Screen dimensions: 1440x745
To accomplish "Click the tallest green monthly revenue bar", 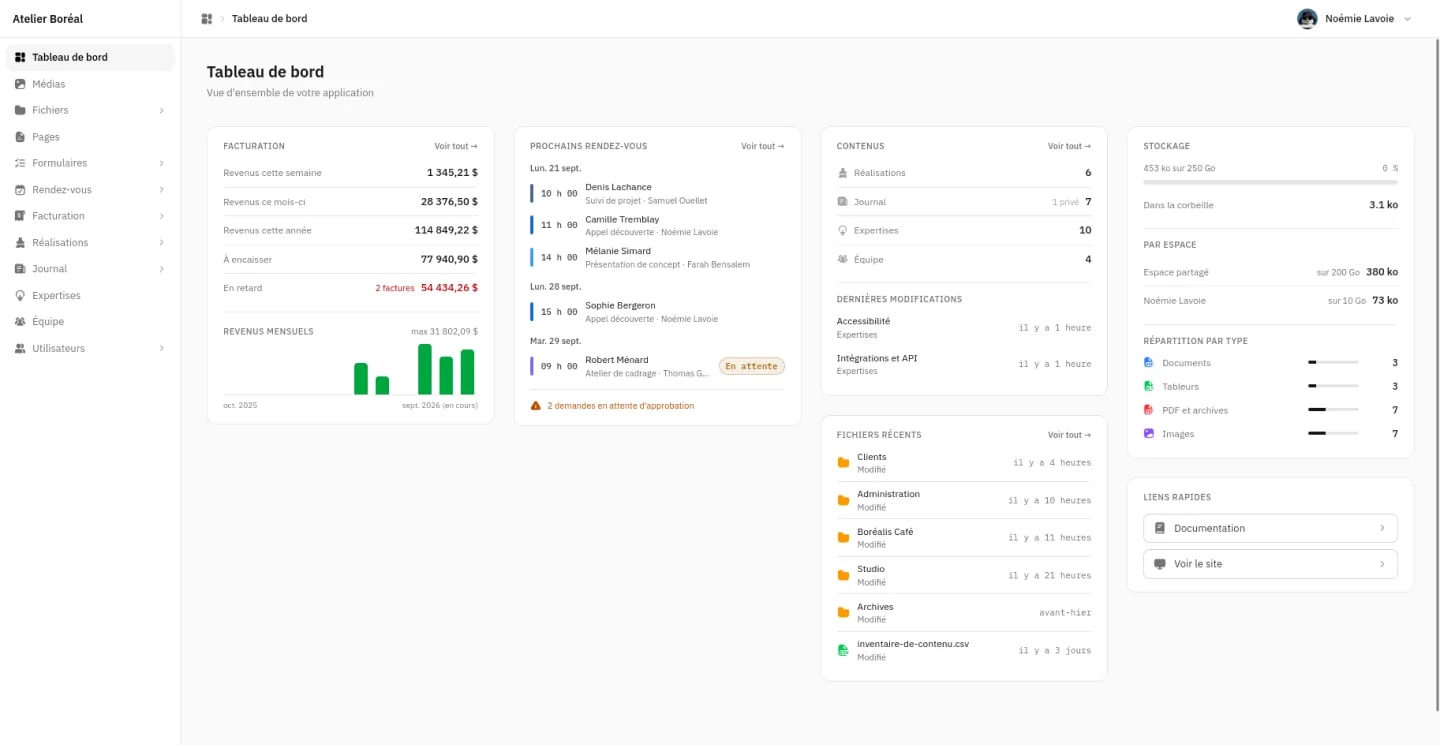I will point(425,369).
